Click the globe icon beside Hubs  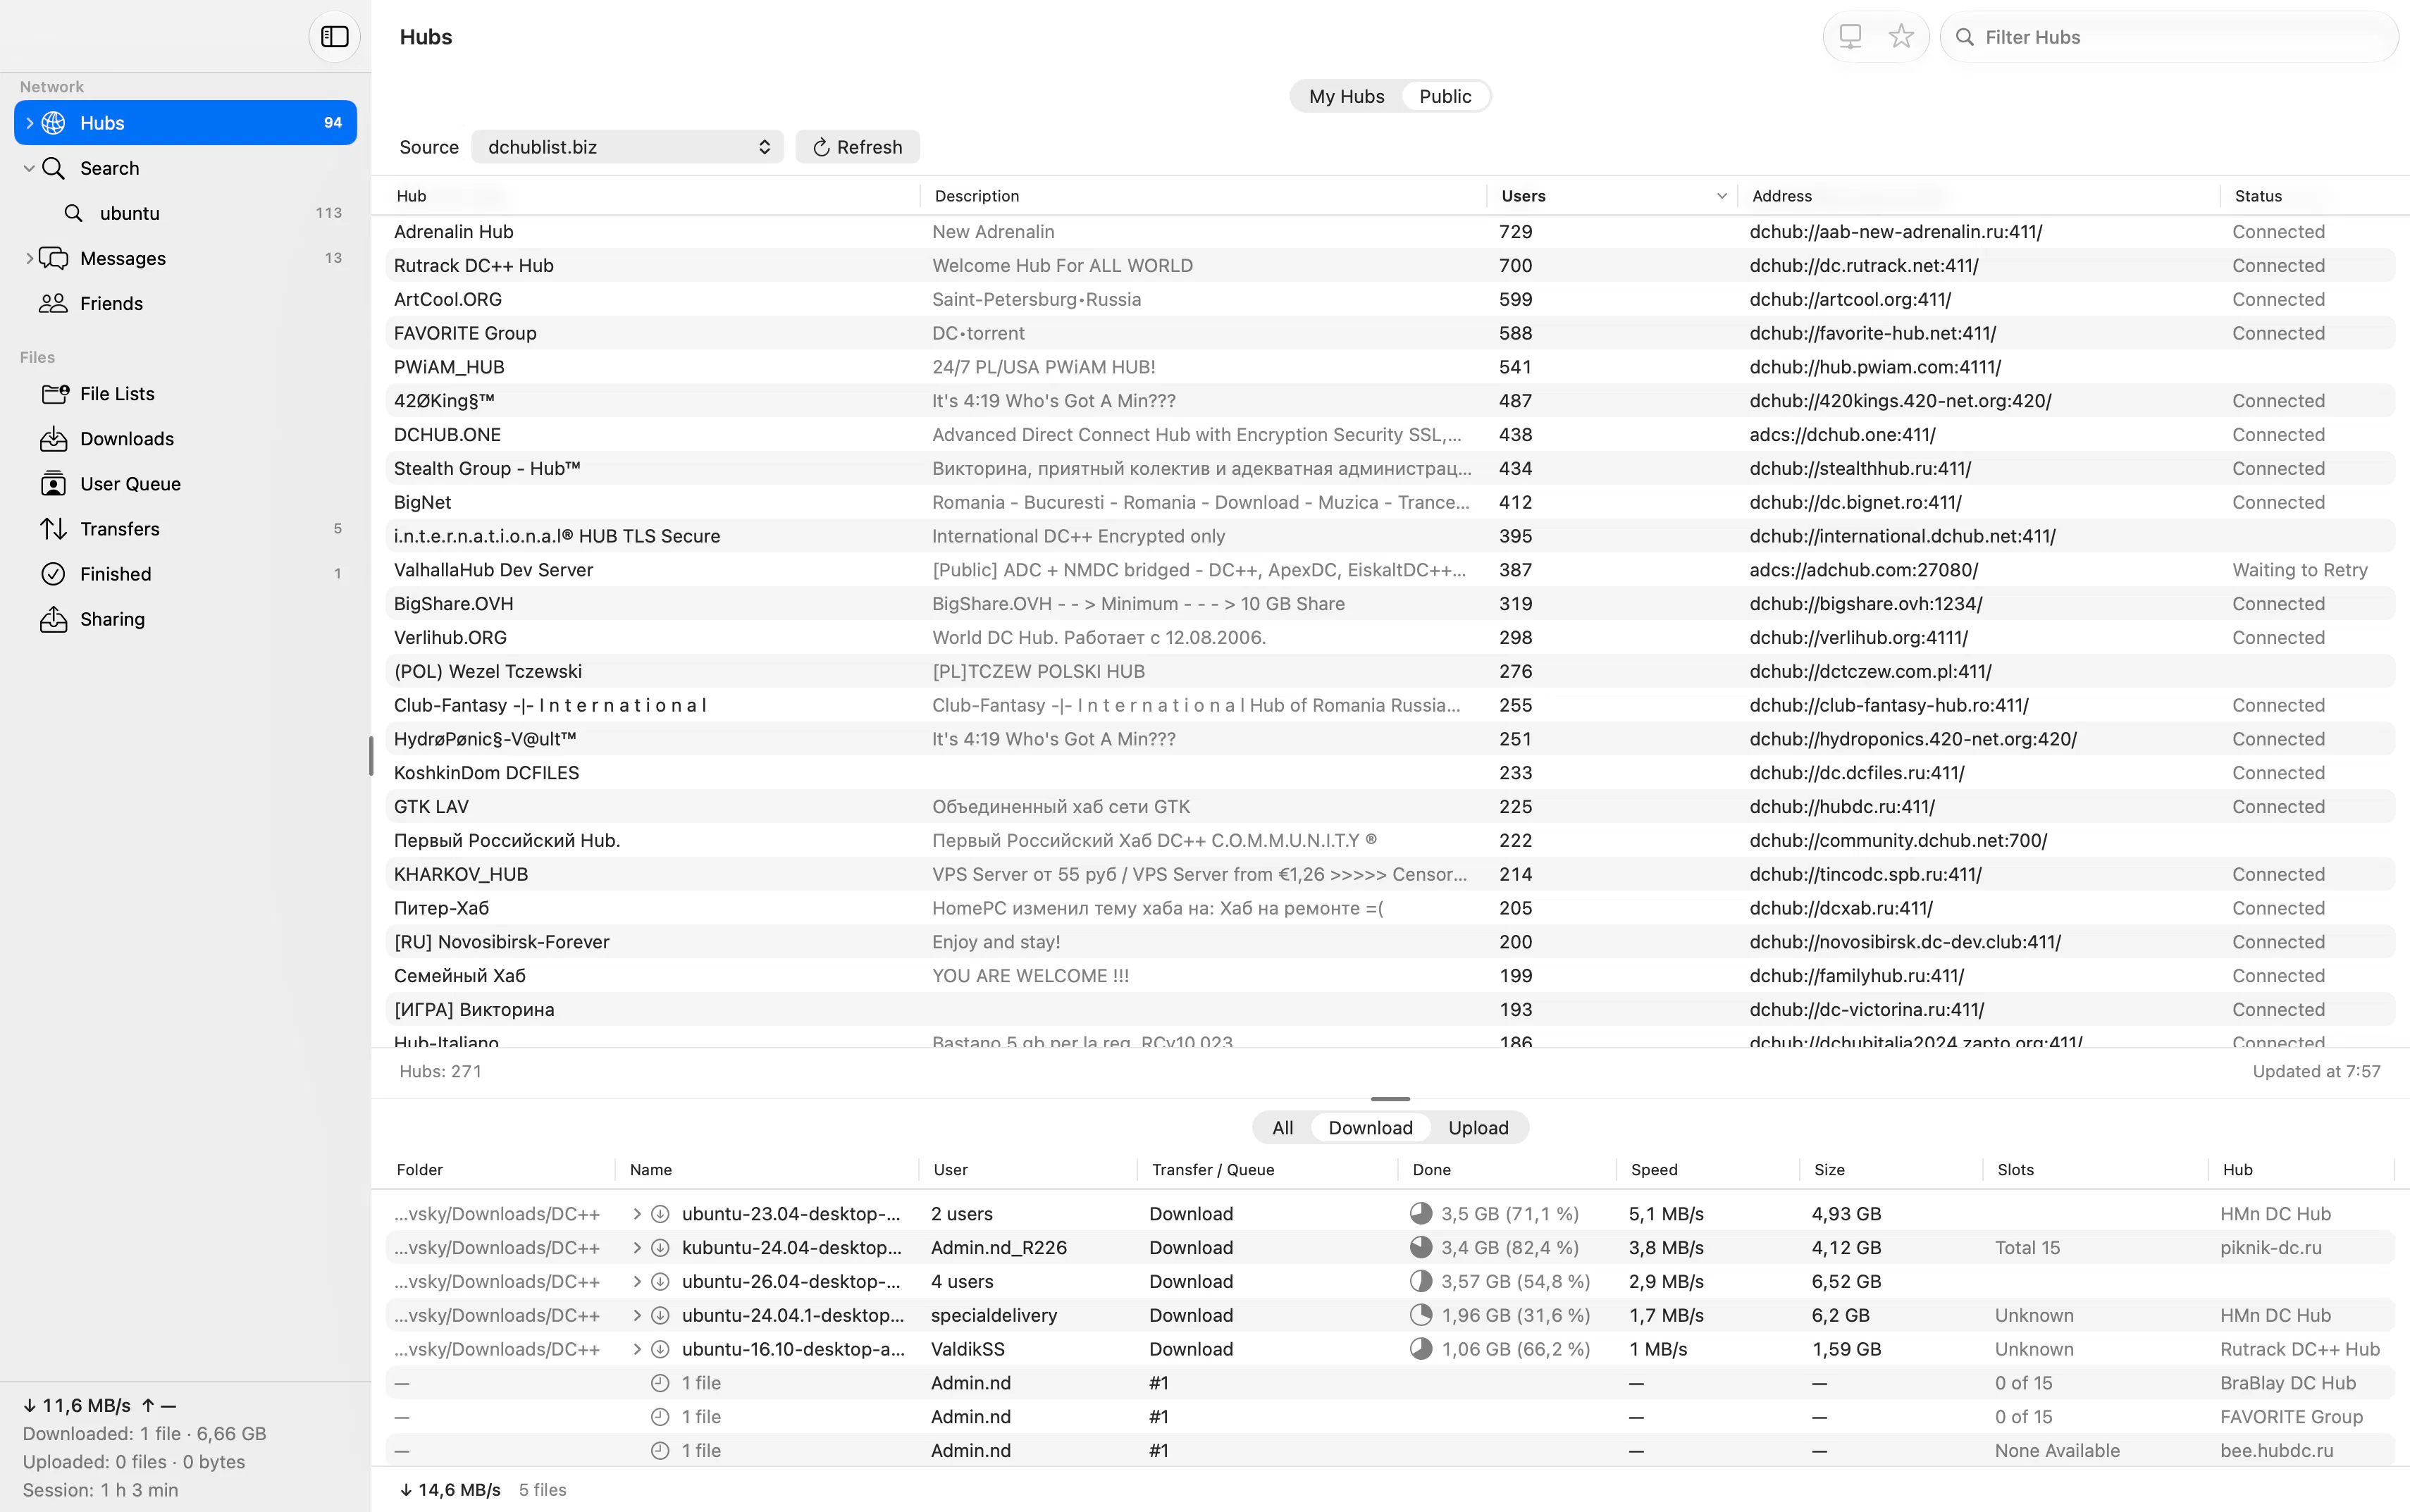[54, 123]
